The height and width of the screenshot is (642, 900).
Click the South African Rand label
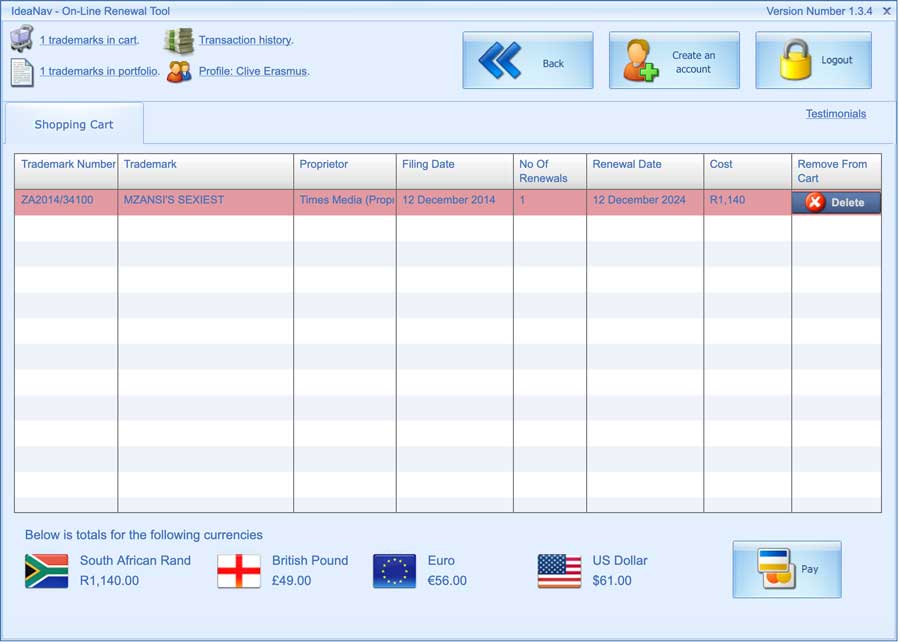click(x=135, y=561)
